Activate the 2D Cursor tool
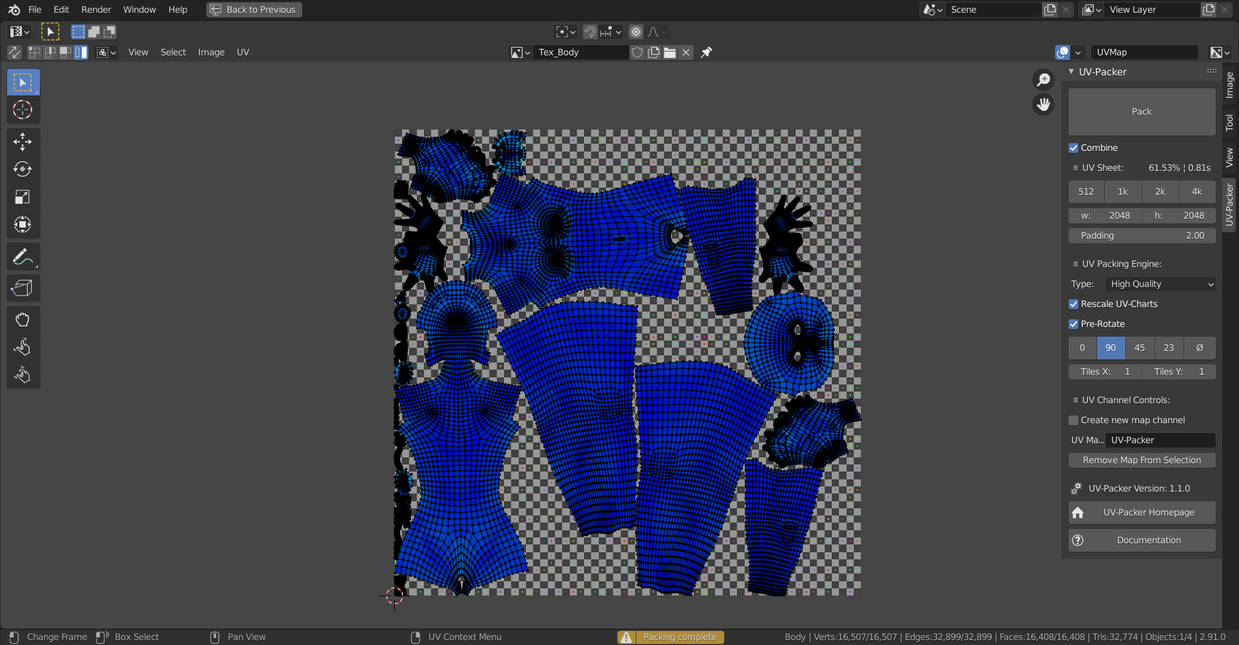Image resolution: width=1239 pixels, height=645 pixels. tap(22, 110)
